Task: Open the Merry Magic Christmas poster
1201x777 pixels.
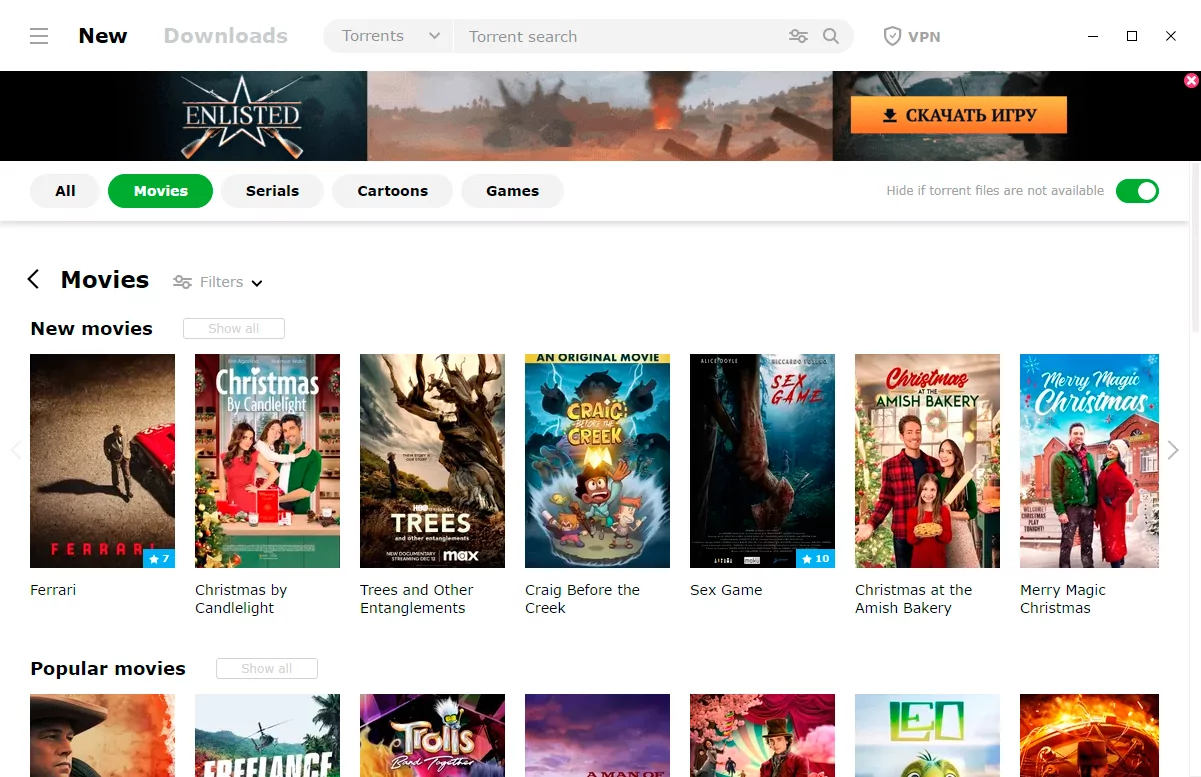Action: tap(1089, 461)
